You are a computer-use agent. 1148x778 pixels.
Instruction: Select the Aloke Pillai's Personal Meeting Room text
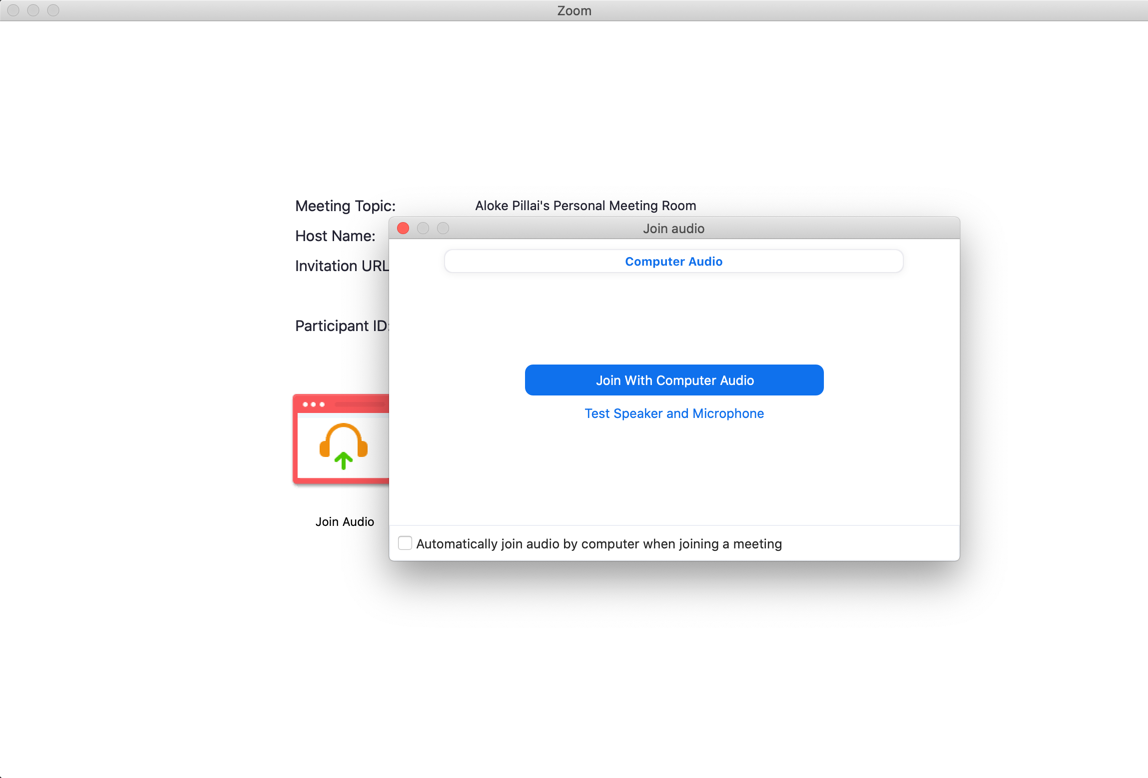pyautogui.click(x=586, y=206)
